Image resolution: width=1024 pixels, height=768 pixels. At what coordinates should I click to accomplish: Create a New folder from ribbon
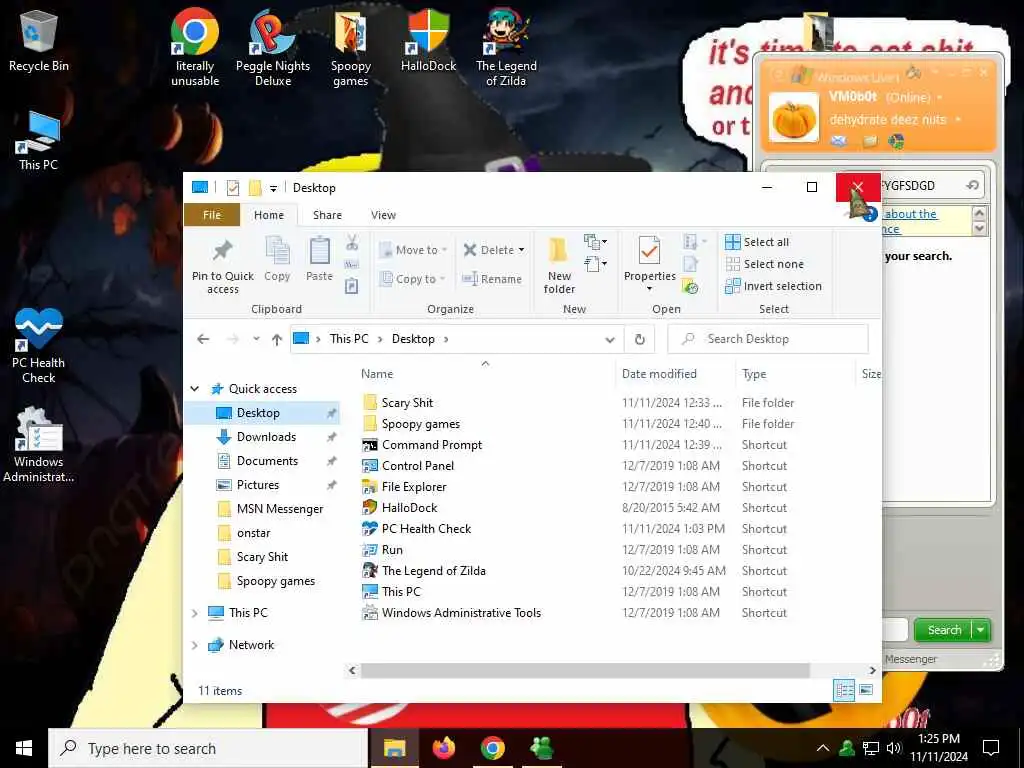[x=559, y=266]
